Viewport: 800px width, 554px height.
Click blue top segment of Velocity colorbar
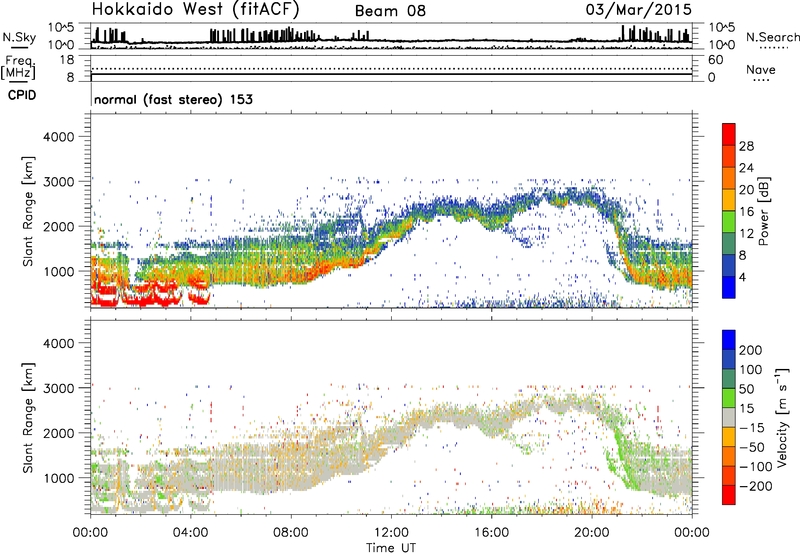(x=729, y=340)
